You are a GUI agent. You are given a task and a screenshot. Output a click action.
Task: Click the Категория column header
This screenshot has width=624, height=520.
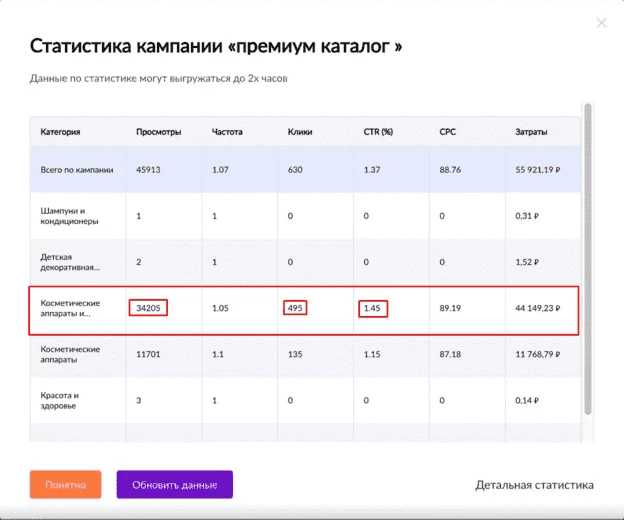point(60,132)
